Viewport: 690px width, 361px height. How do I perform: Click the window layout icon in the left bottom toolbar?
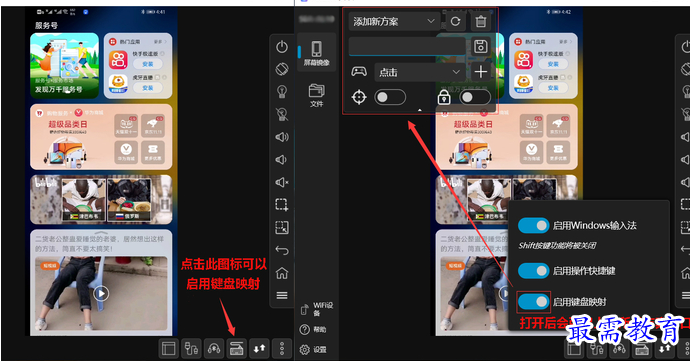(x=169, y=349)
